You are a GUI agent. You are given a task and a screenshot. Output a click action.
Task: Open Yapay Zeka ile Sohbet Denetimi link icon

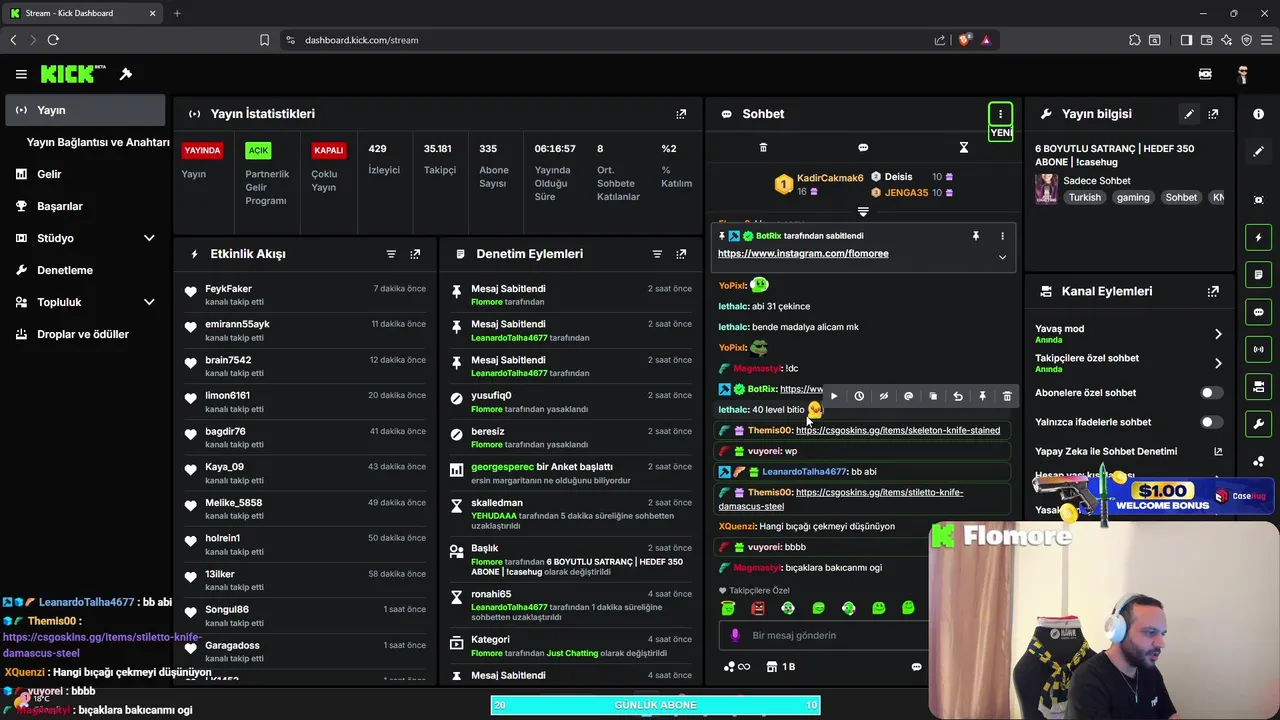click(1218, 451)
